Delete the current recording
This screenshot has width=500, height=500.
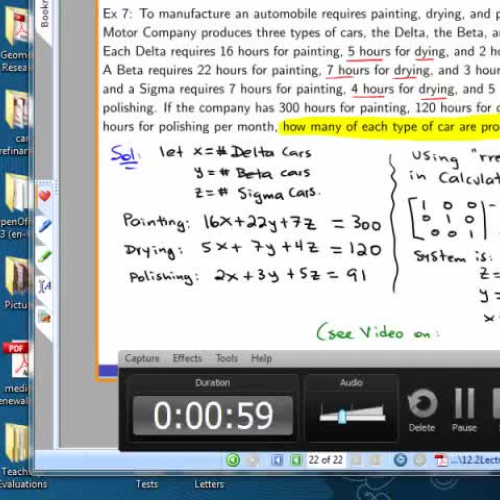click(x=422, y=411)
